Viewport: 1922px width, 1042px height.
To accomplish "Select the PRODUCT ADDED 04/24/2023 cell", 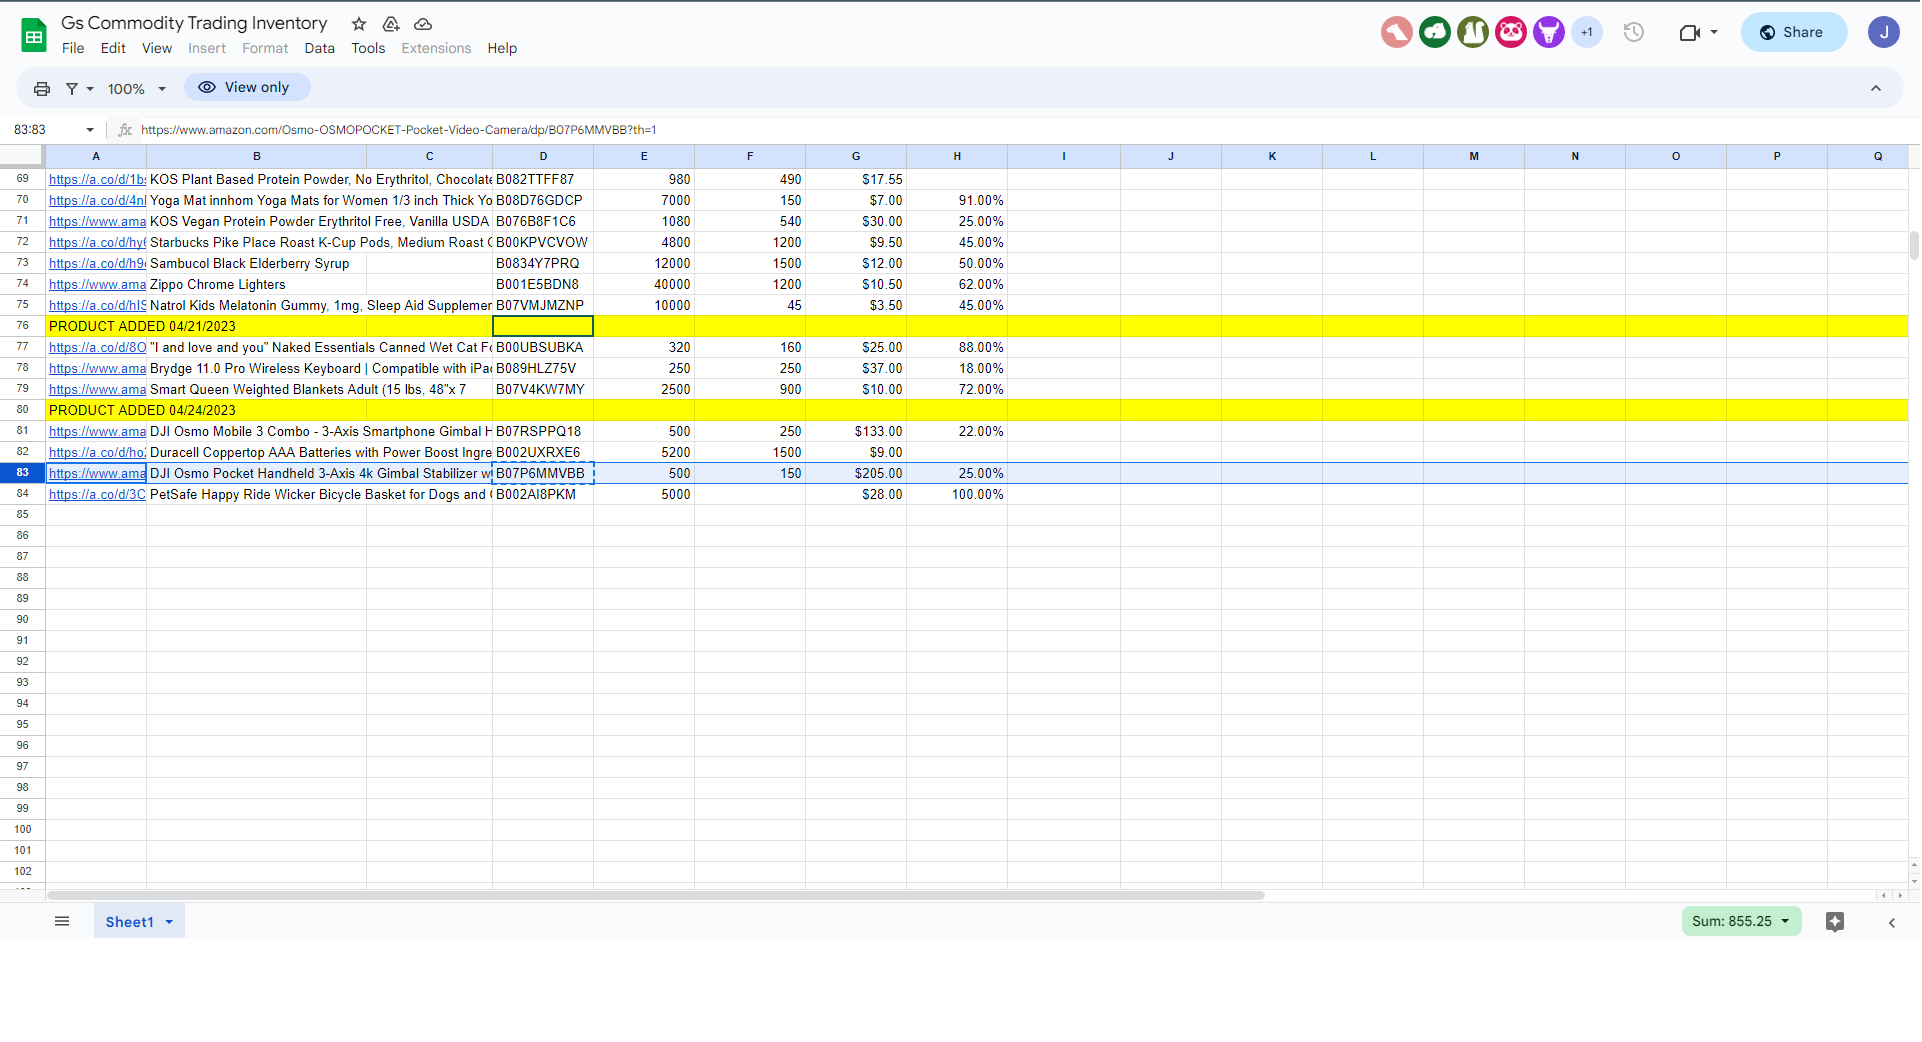I will coord(96,411).
